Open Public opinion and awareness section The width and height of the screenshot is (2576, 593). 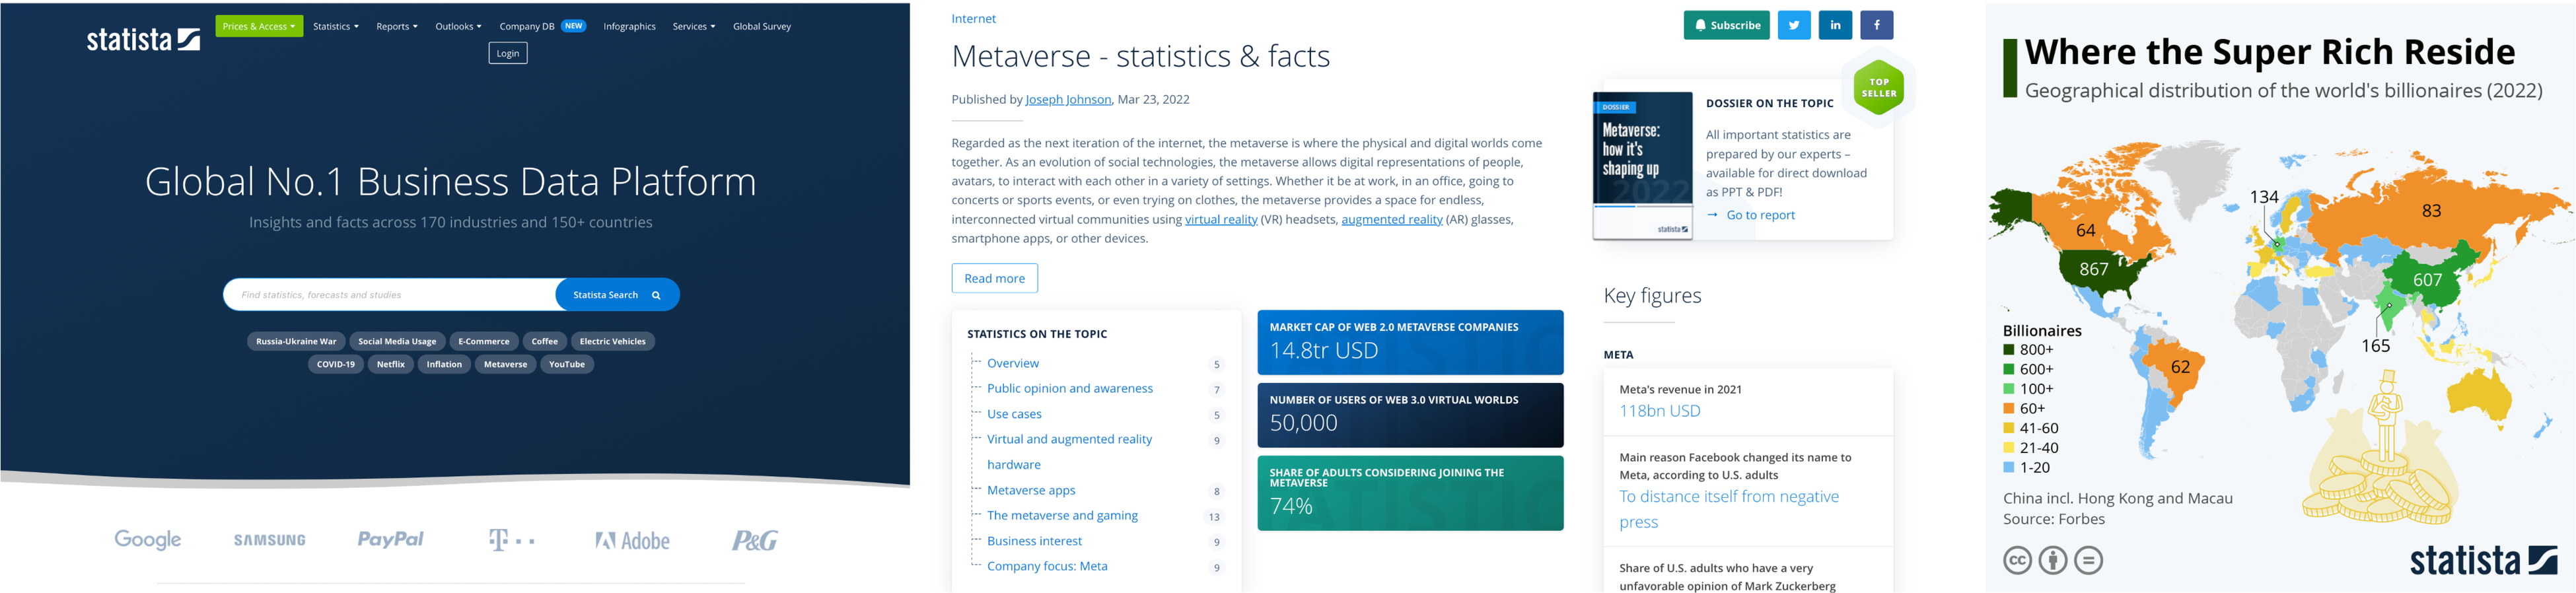click(1070, 388)
